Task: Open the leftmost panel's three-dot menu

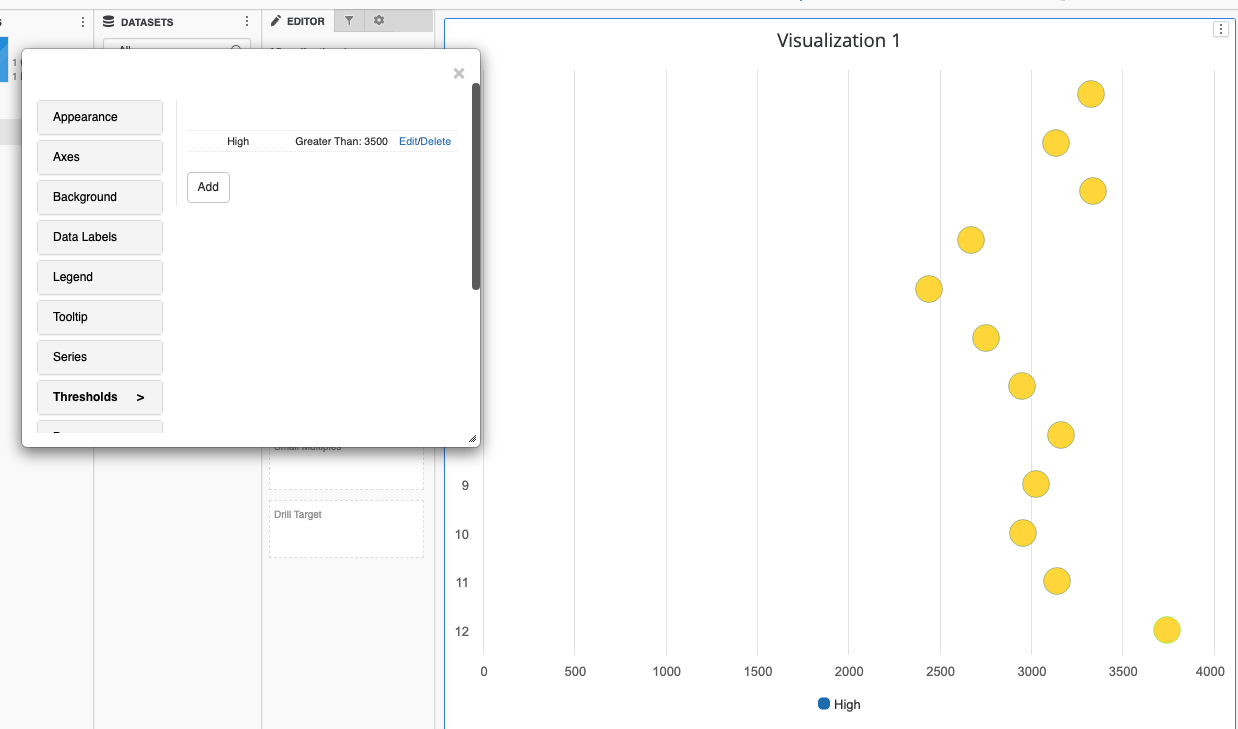Action: (83, 22)
